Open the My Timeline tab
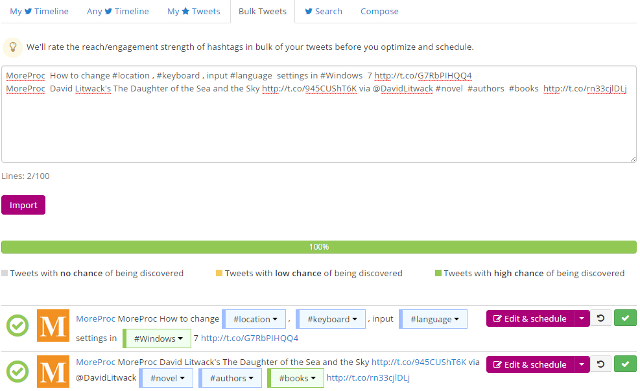Viewport: 640px width, 391px height. coord(39,11)
